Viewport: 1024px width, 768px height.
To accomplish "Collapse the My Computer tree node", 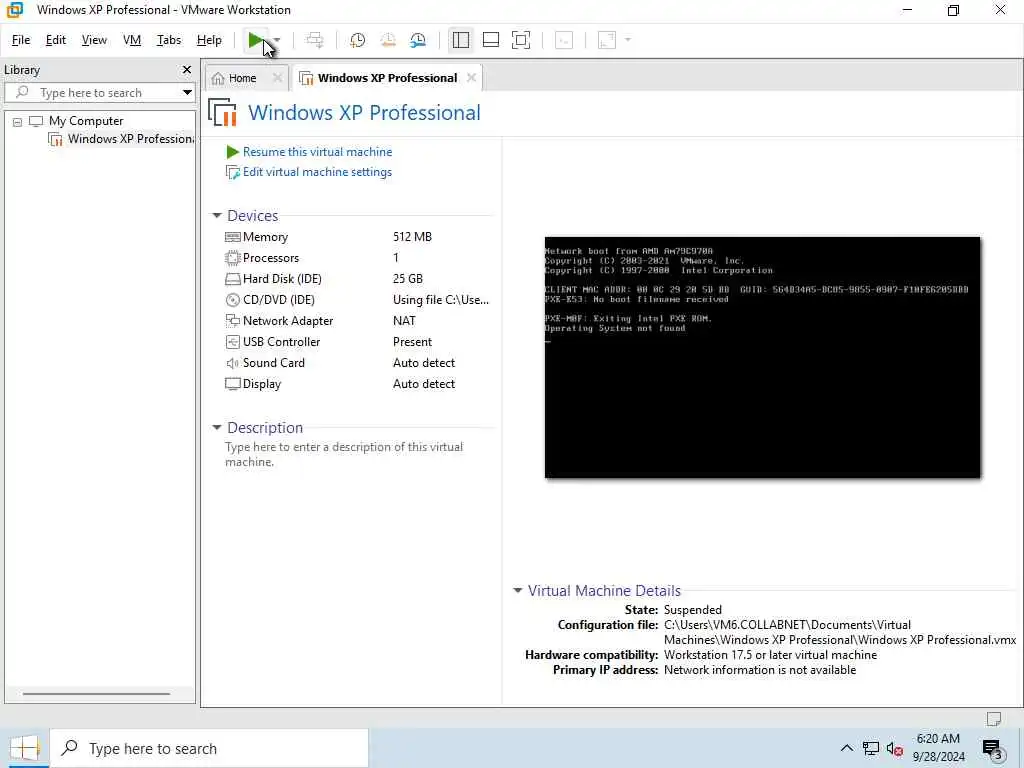I will 18,122.
